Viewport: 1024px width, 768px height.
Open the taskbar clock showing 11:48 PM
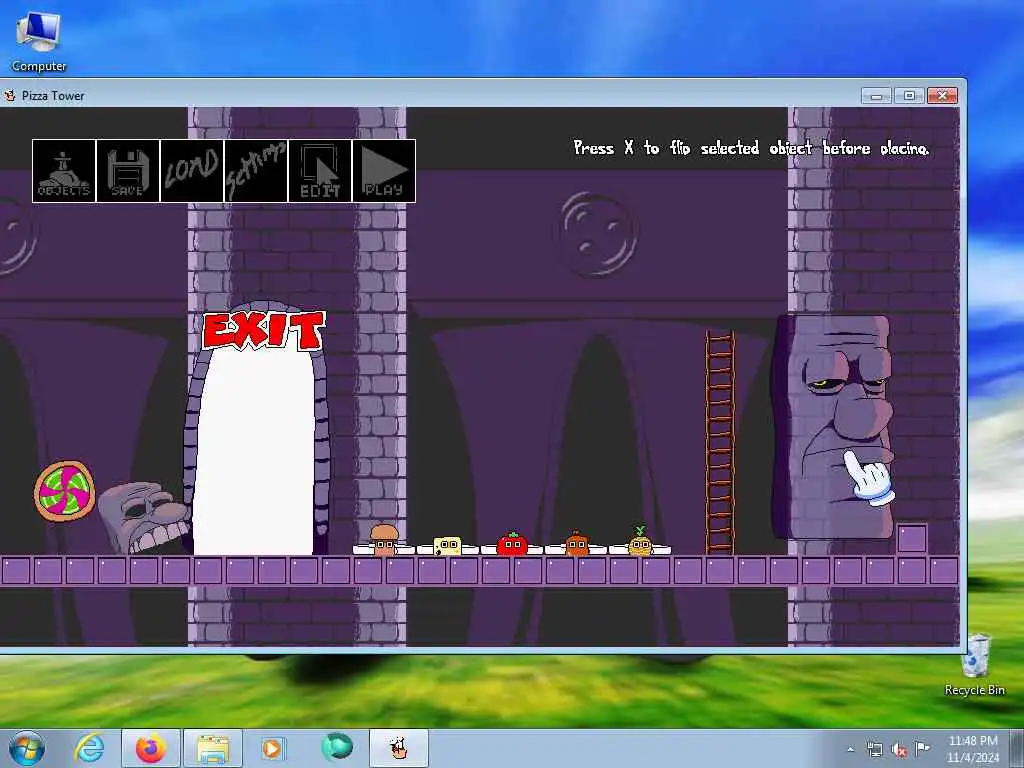pyautogui.click(x=973, y=749)
